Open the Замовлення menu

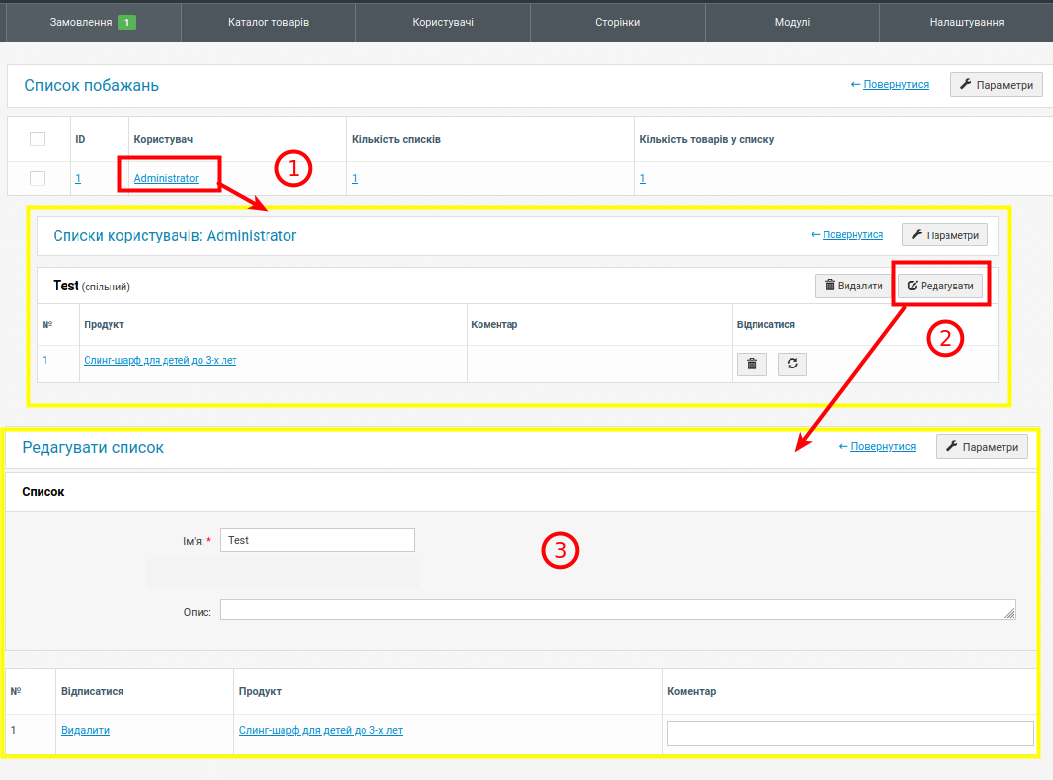[x=93, y=22]
